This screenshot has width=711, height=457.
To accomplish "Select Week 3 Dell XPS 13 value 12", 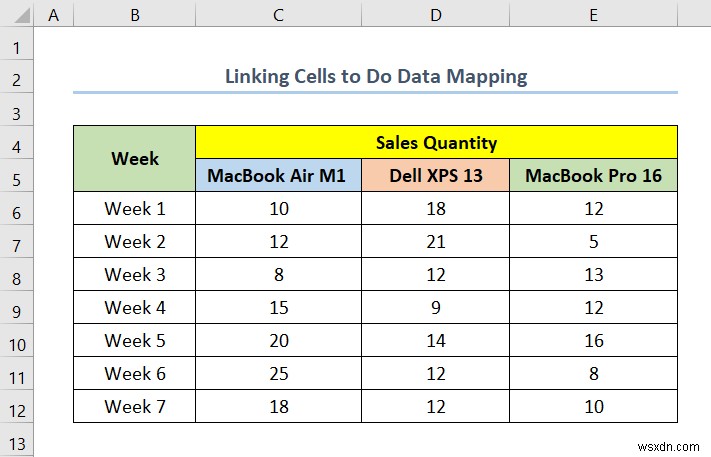I will tap(435, 274).
